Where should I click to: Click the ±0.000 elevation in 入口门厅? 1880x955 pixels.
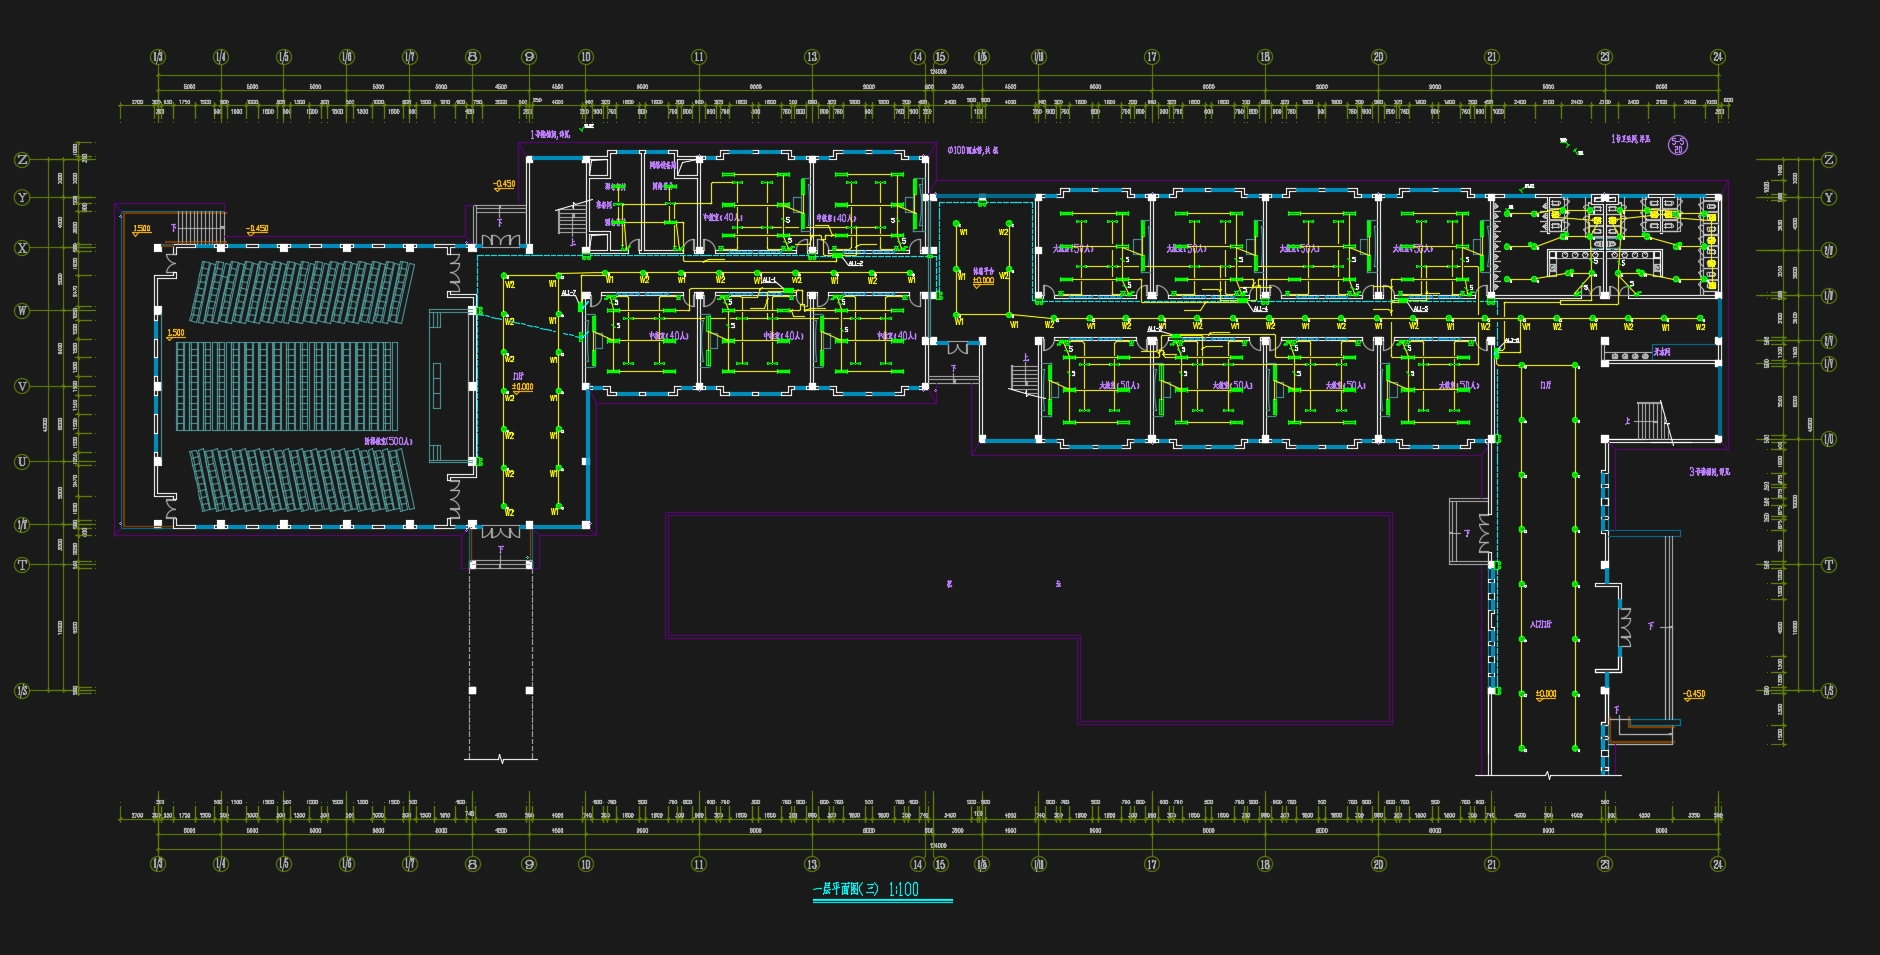click(x=1546, y=694)
